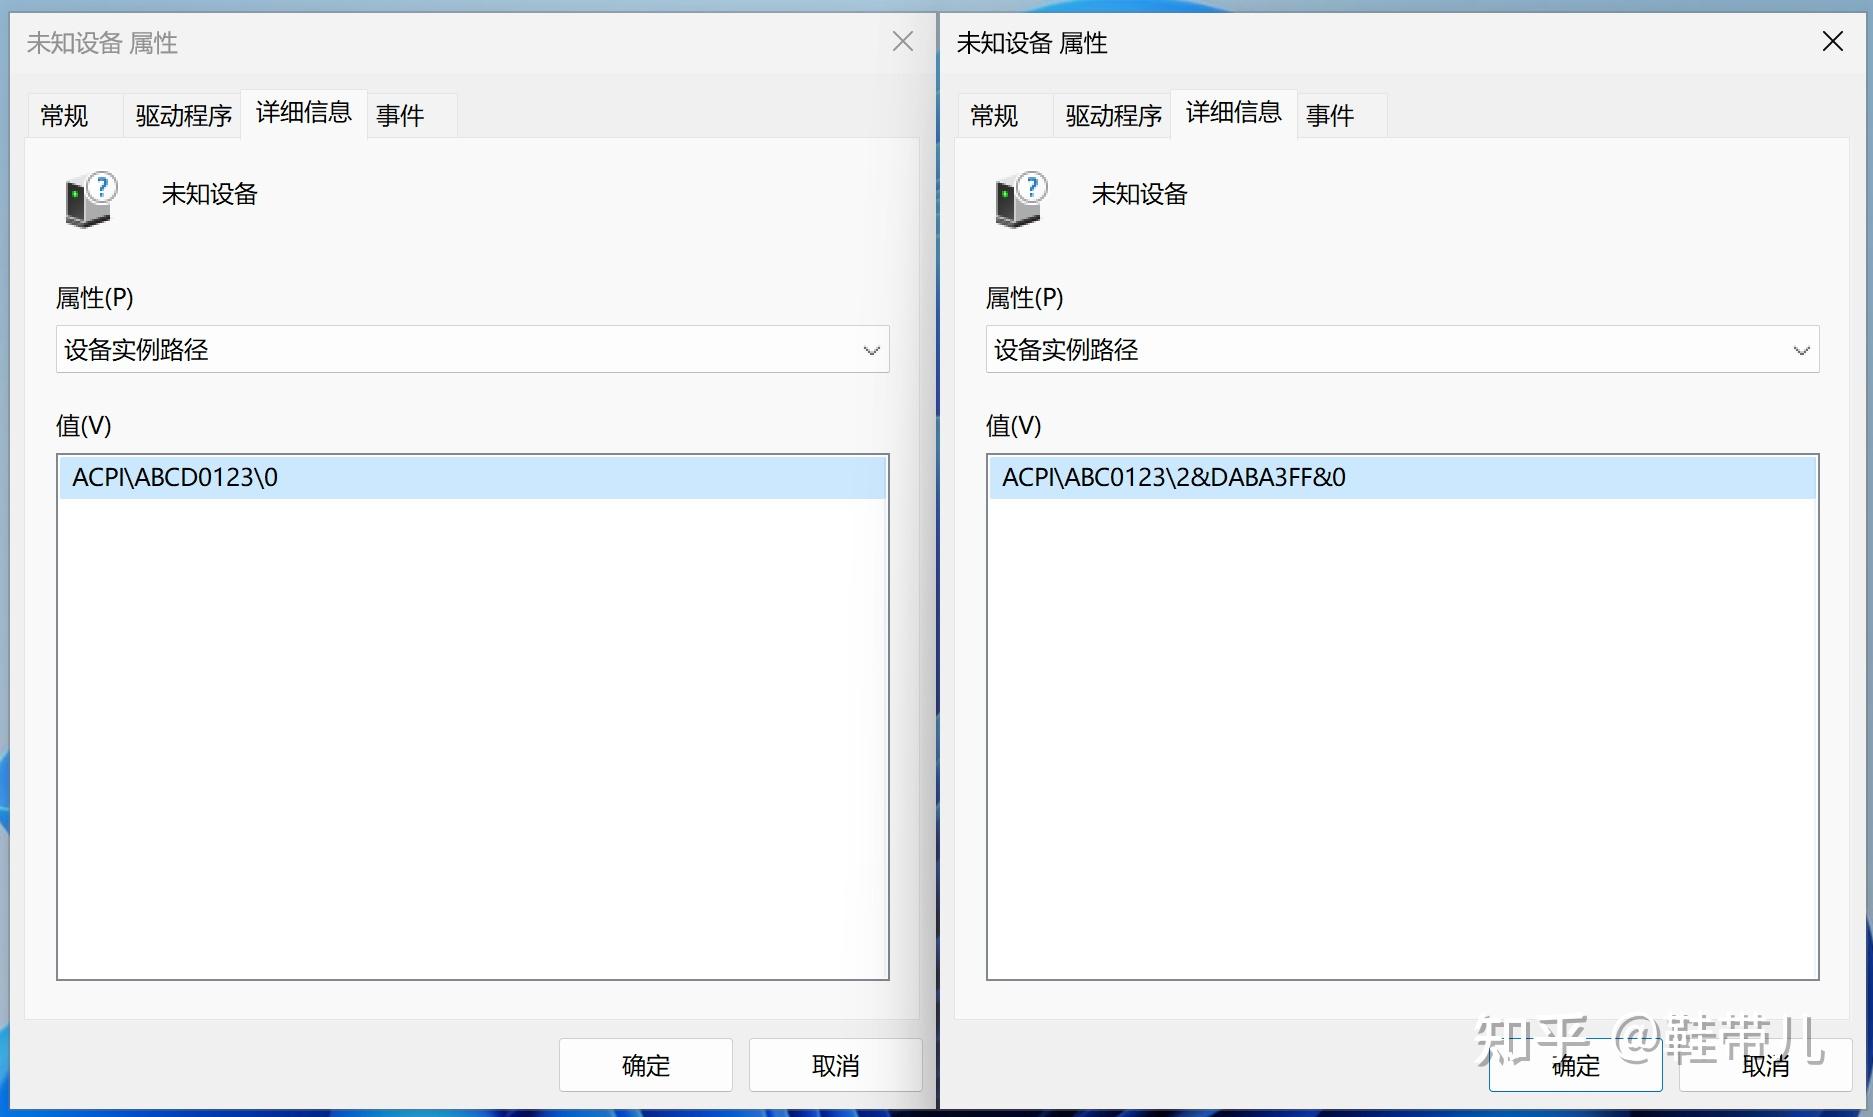Image resolution: width=1873 pixels, height=1117 pixels.
Task: Select 详细信息 tab in right window
Action: (x=1234, y=112)
